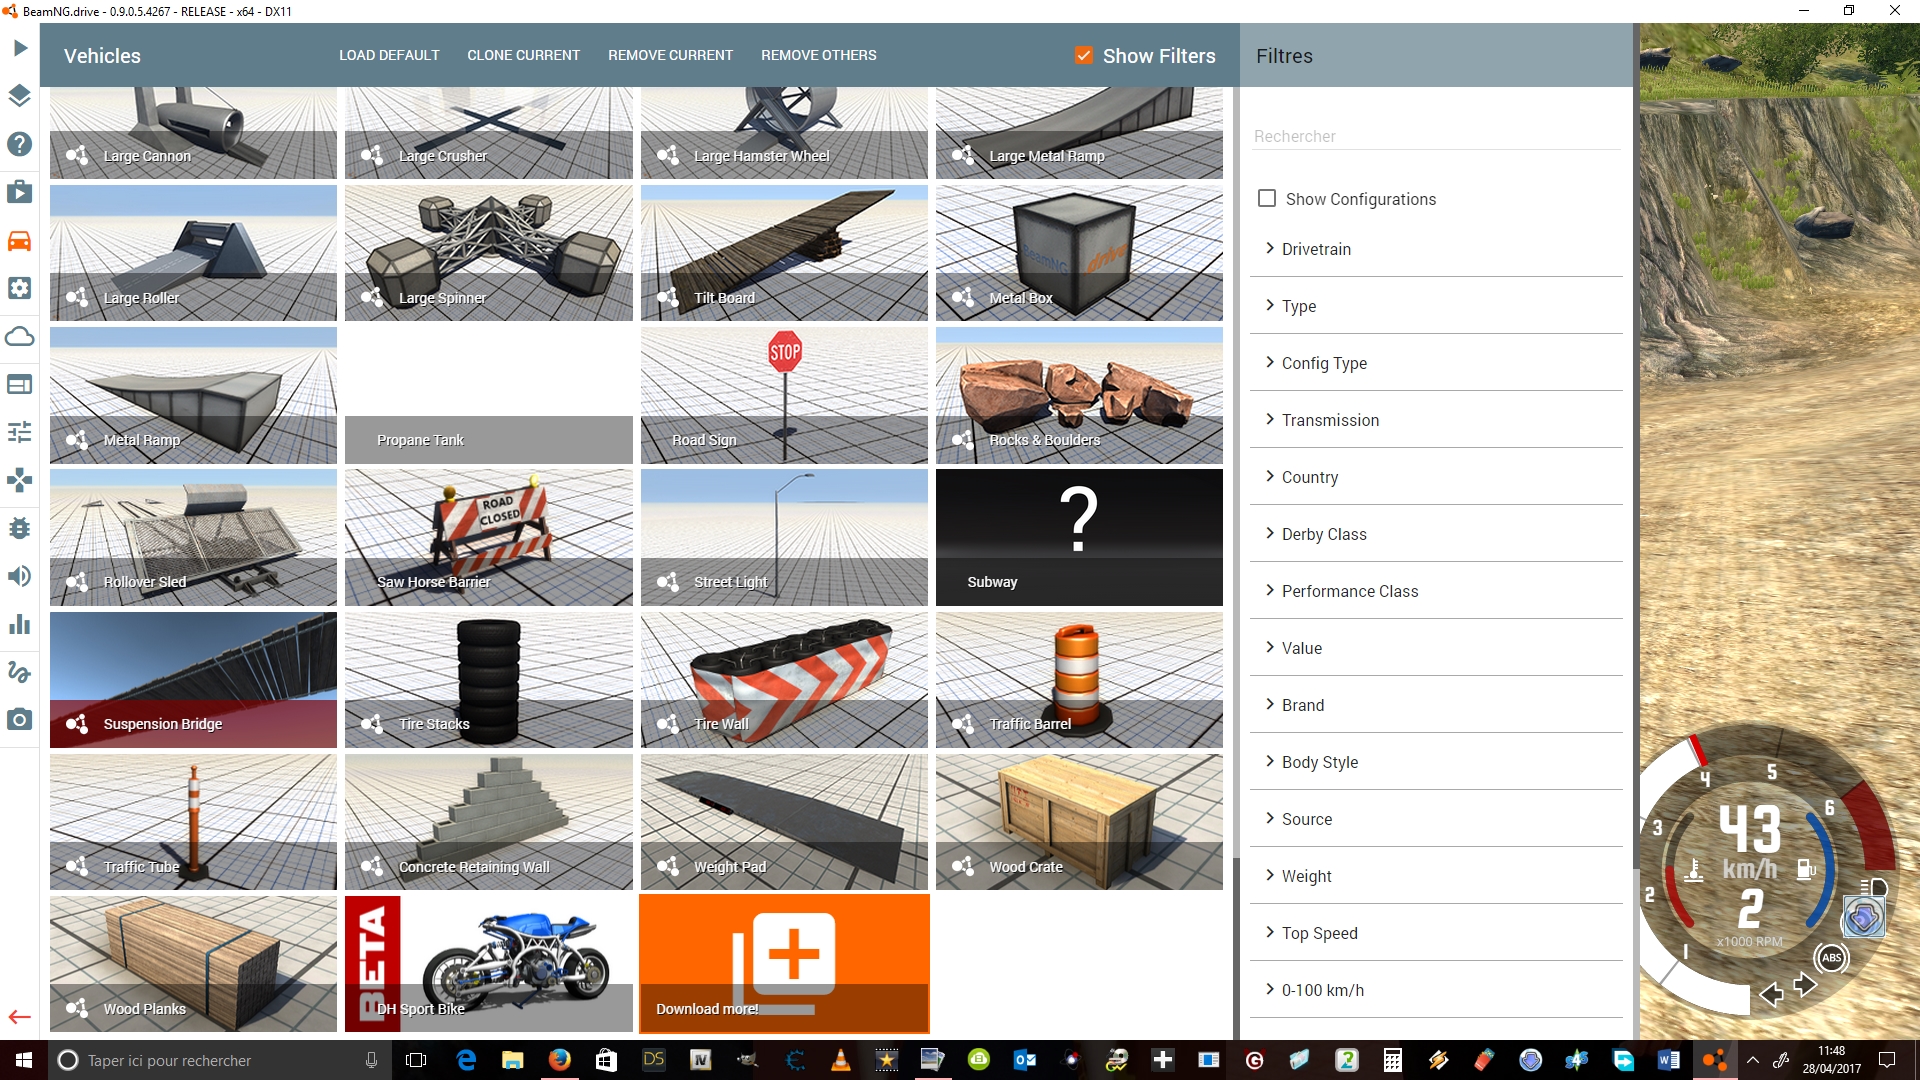
Task: Click LOAD DEFAULT button
Action: (389, 55)
